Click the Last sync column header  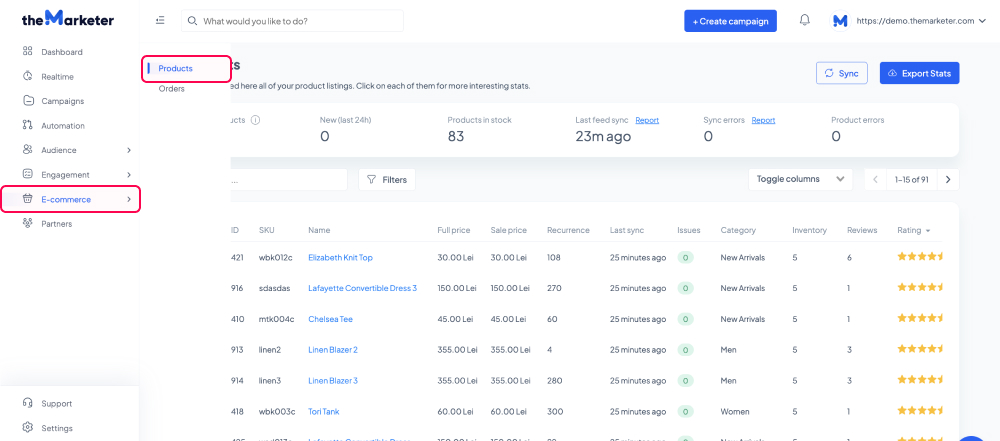pos(626,230)
